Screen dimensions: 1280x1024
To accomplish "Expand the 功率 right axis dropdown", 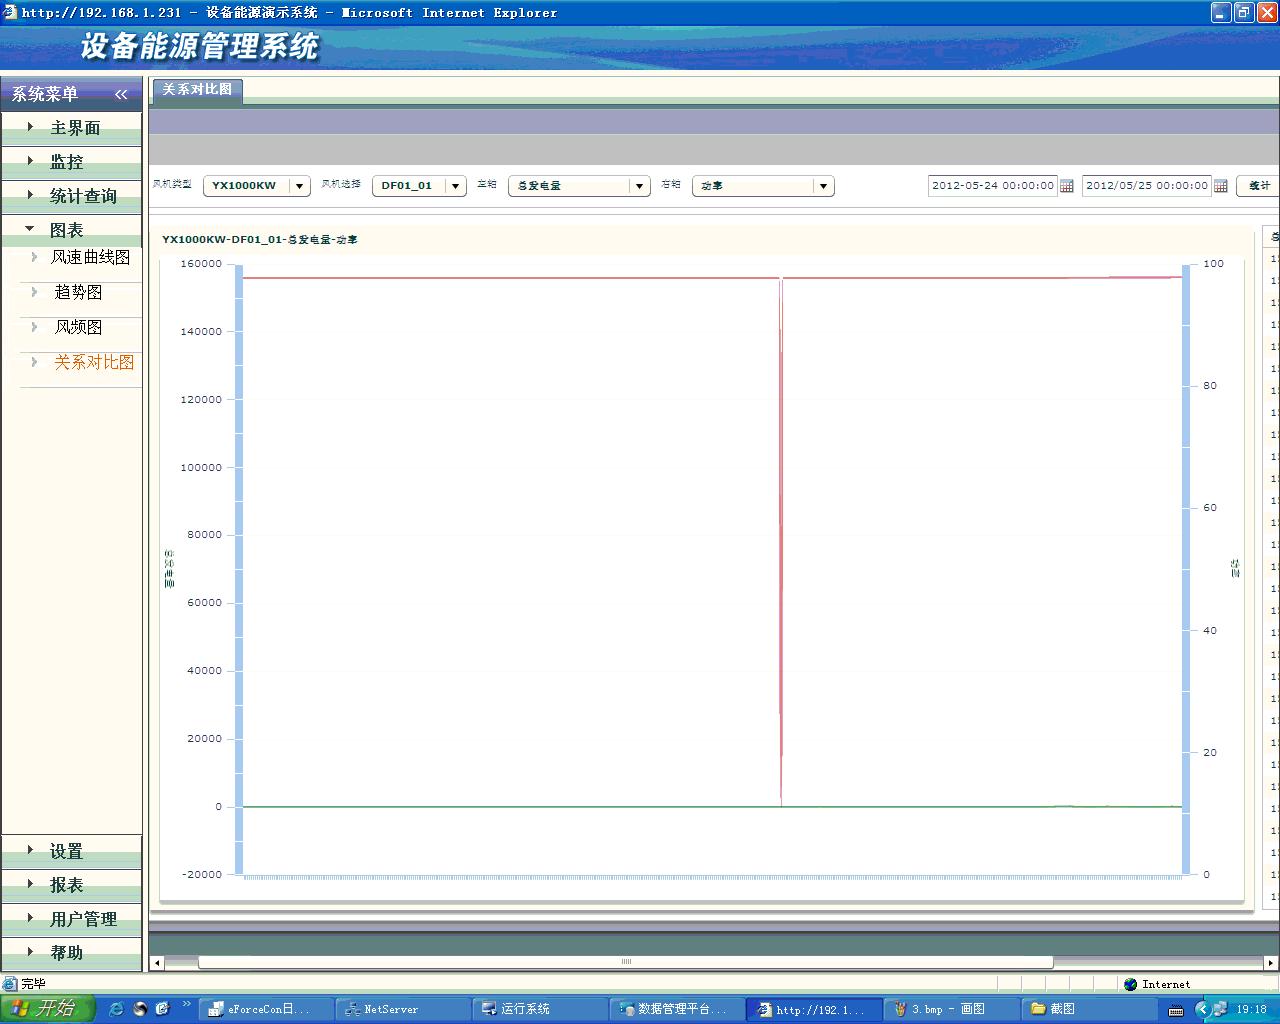I will [x=823, y=186].
